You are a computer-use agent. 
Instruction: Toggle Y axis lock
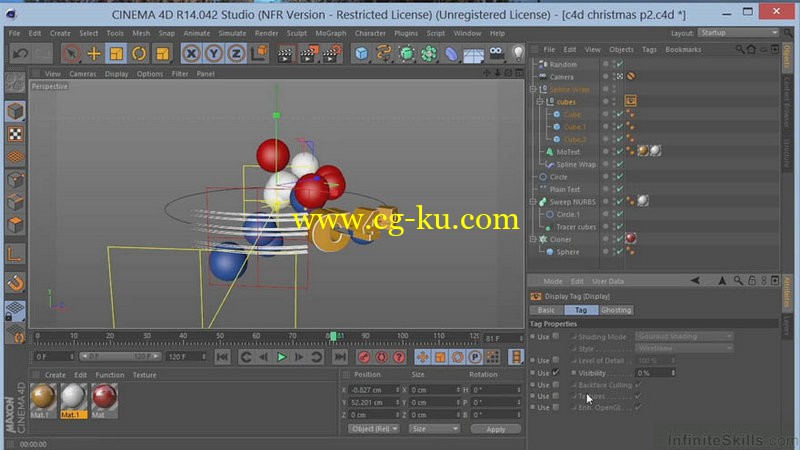(214, 53)
